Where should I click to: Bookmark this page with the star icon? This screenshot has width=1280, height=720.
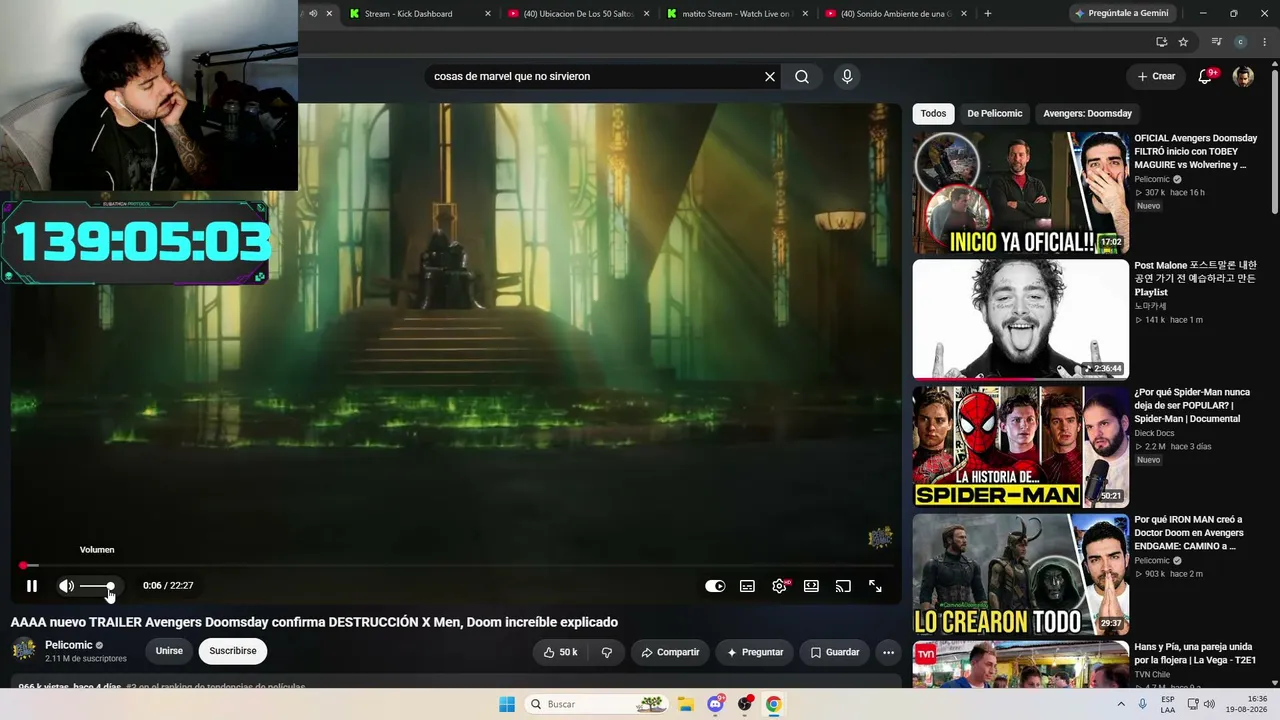point(1183,42)
